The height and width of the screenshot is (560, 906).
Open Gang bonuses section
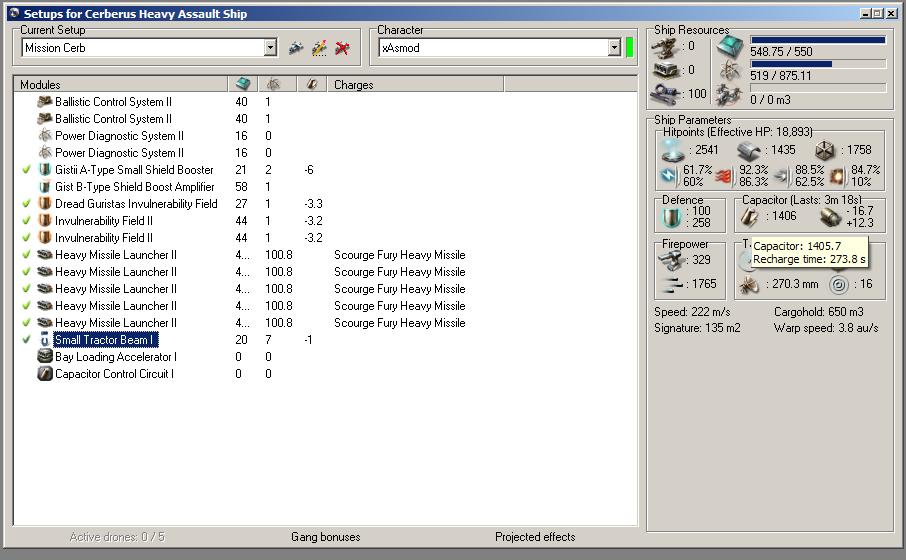(x=325, y=537)
